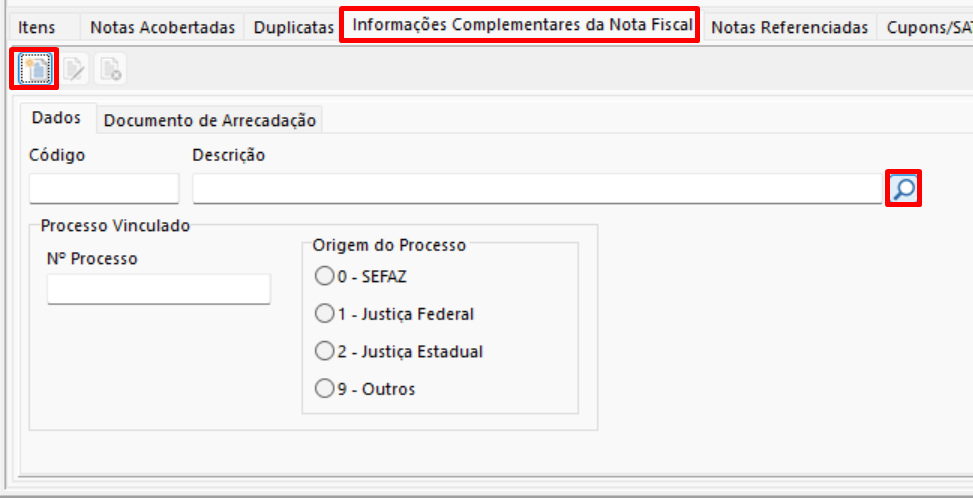
Task: Focus the Código input field
Action: pyautogui.click(x=104, y=189)
